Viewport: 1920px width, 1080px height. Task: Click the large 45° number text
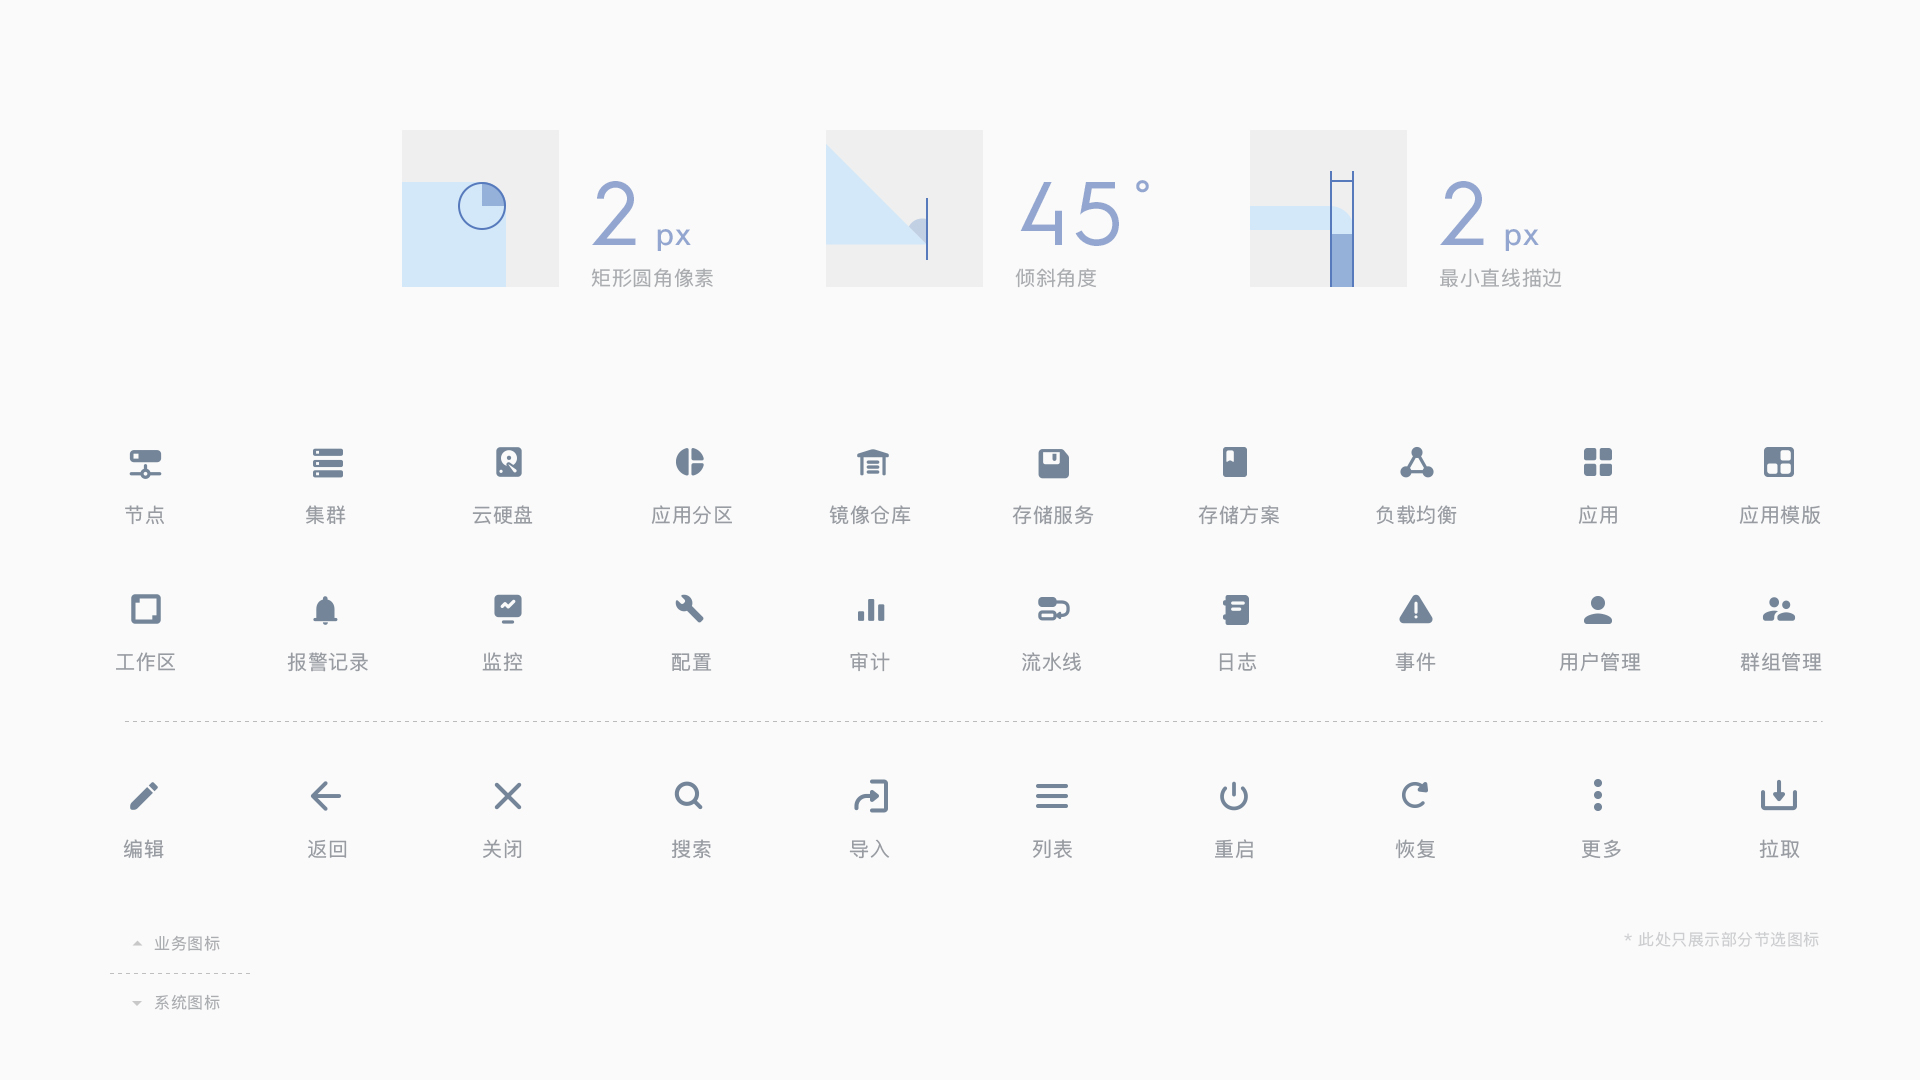[1085, 213]
